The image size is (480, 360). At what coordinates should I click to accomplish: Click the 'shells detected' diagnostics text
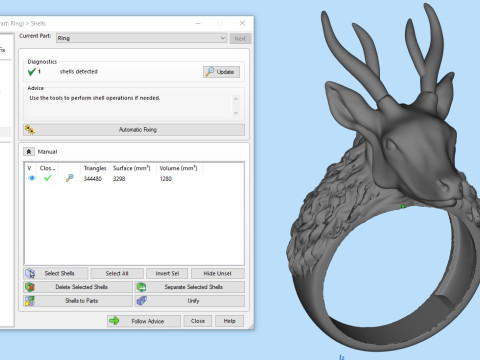(x=79, y=72)
